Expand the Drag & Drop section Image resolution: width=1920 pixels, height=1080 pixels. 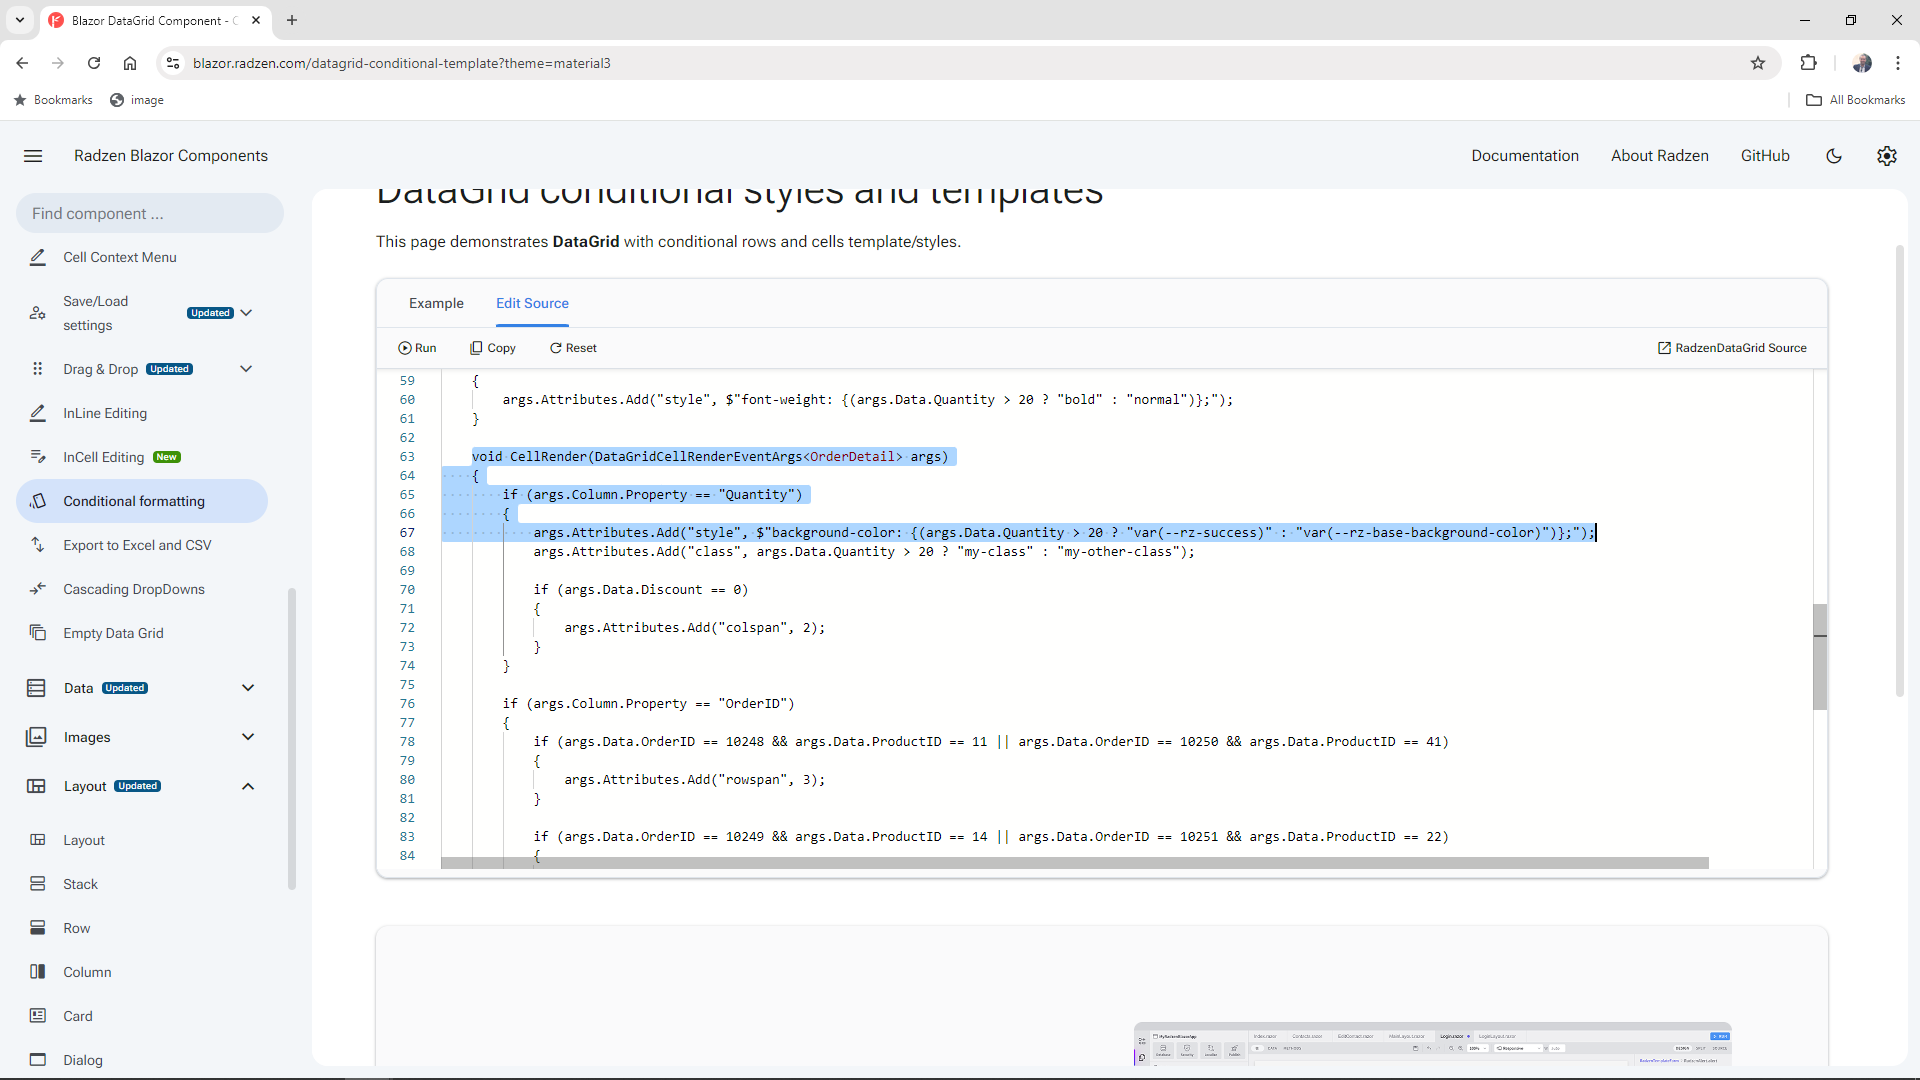point(246,369)
